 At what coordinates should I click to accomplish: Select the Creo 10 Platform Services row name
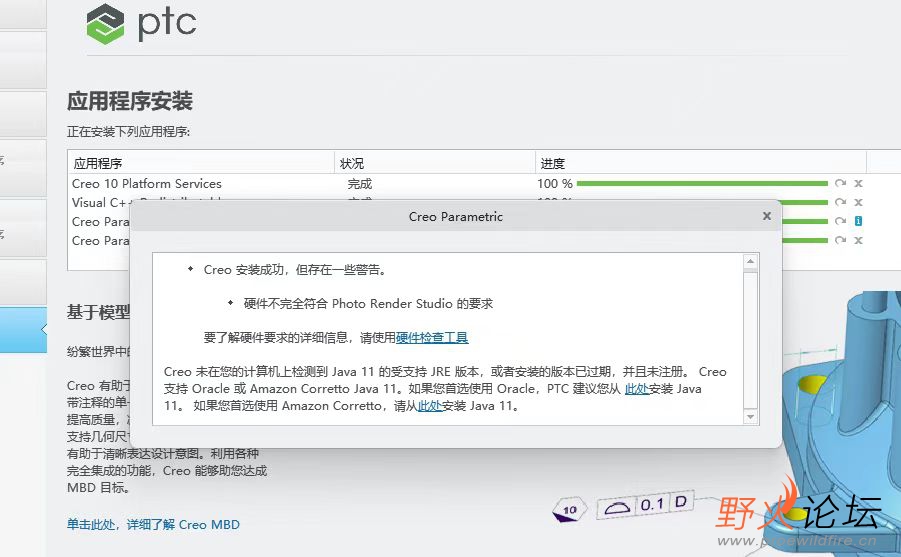click(147, 183)
